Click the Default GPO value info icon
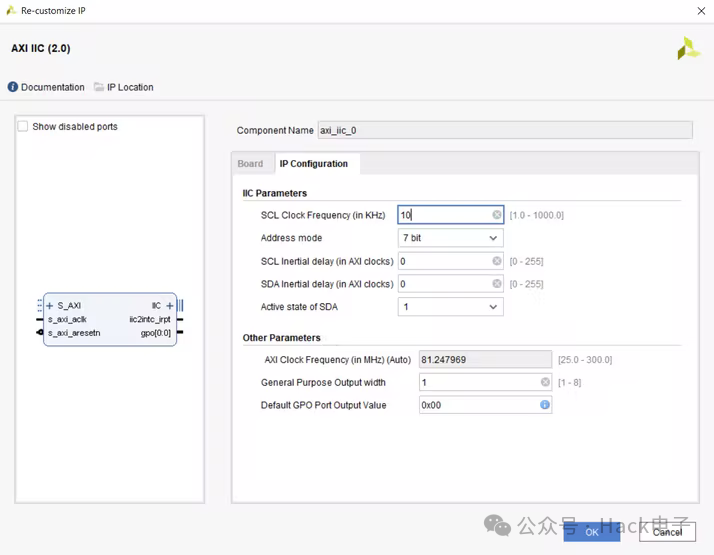The height and width of the screenshot is (555, 714). (x=545, y=405)
